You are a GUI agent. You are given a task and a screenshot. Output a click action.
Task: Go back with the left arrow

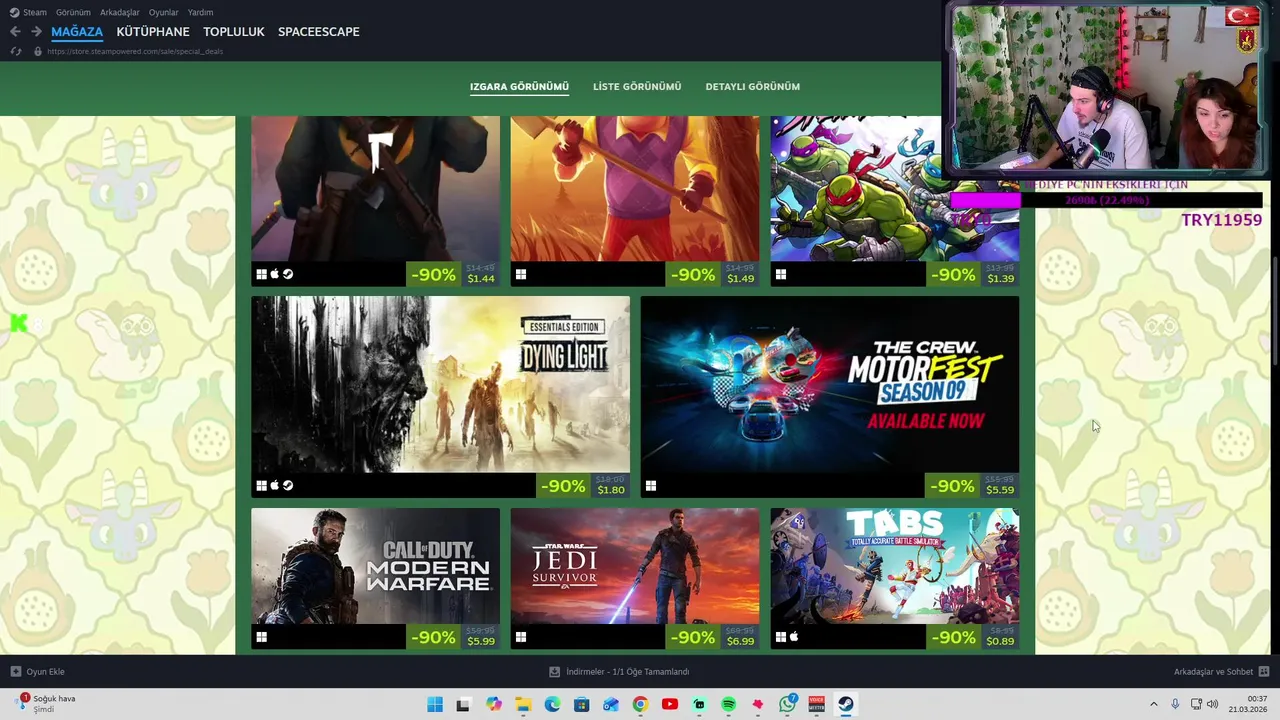[x=15, y=32]
